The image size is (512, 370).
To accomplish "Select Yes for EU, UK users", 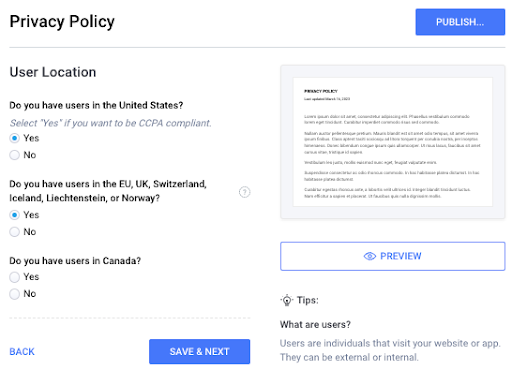I will pos(14,215).
